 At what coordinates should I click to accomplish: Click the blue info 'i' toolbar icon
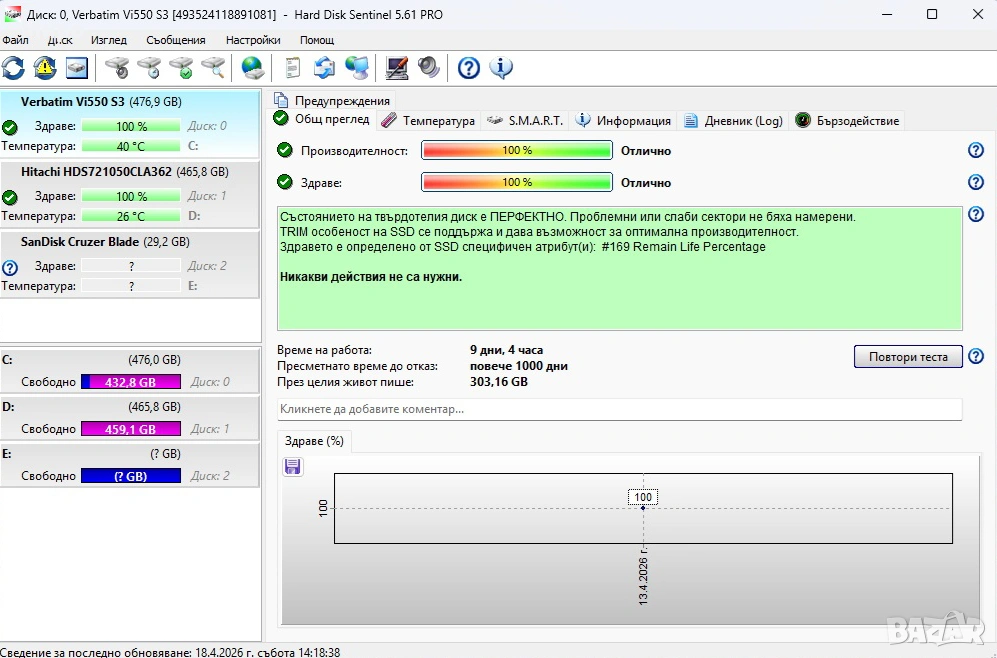pyautogui.click(x=501, y=68)
